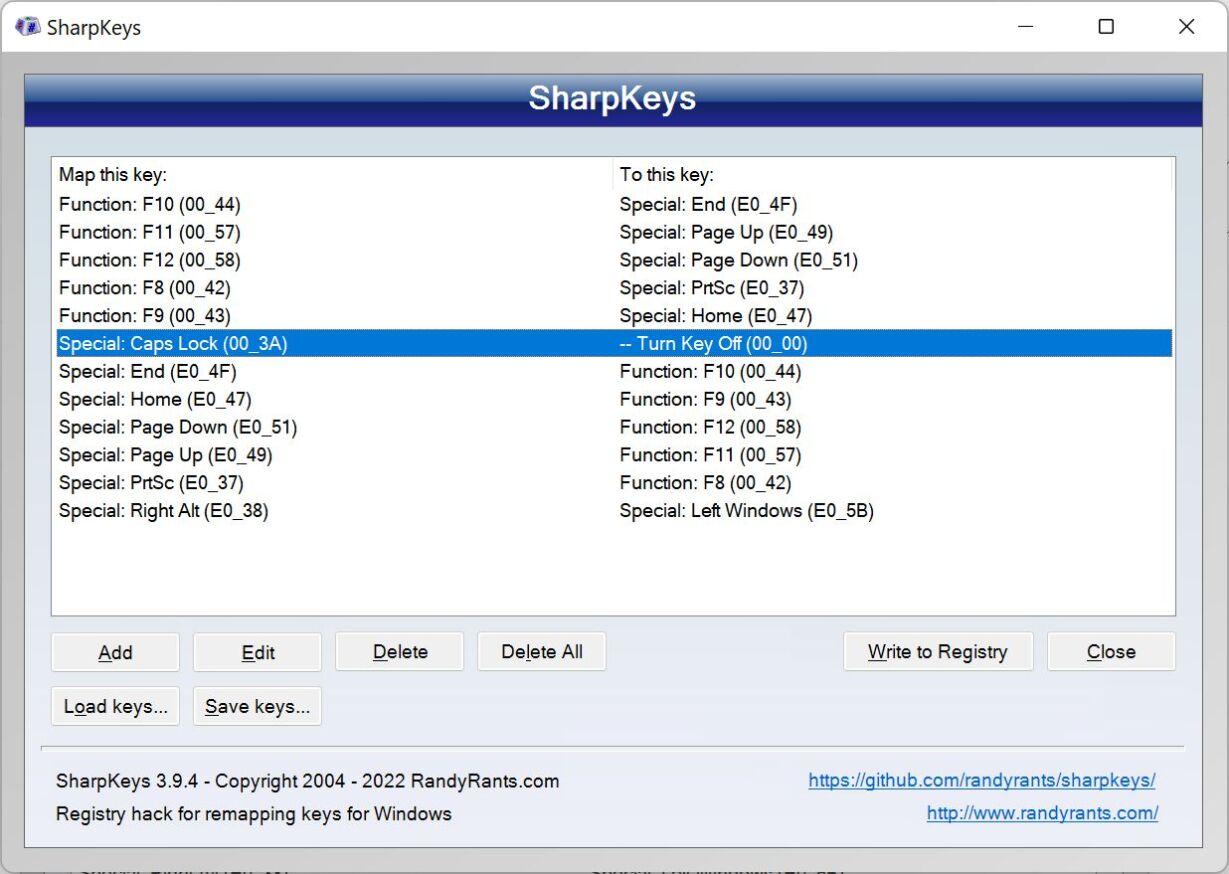Click the Add button to create new mapping

pos(115,651)
